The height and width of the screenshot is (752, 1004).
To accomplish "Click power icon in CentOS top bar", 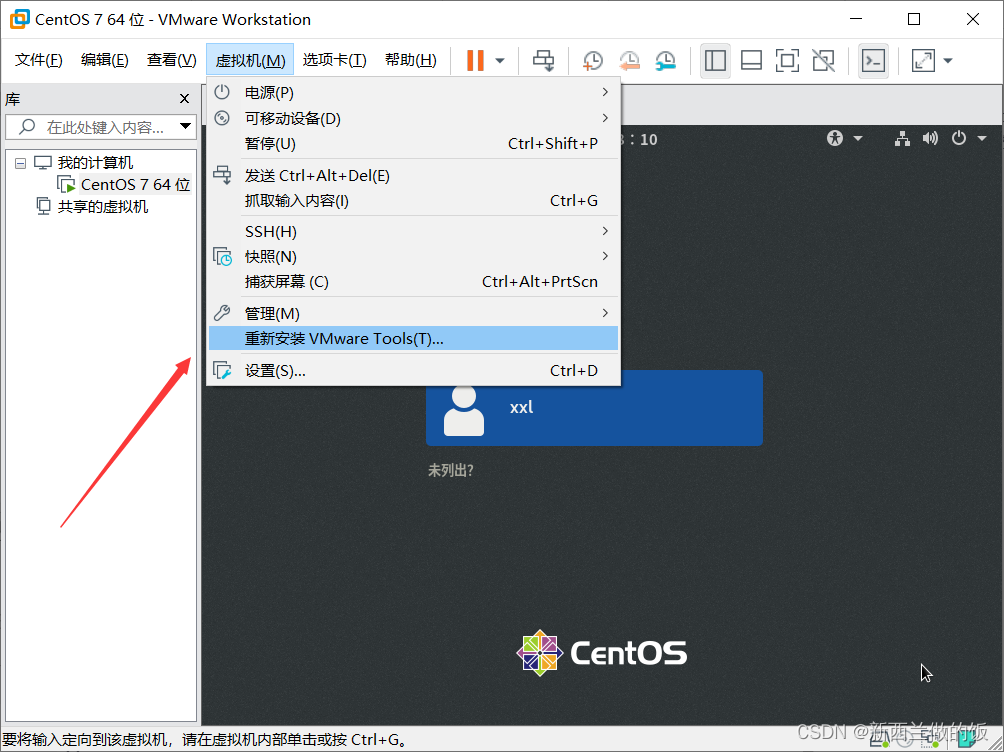I will click(959, 138).
